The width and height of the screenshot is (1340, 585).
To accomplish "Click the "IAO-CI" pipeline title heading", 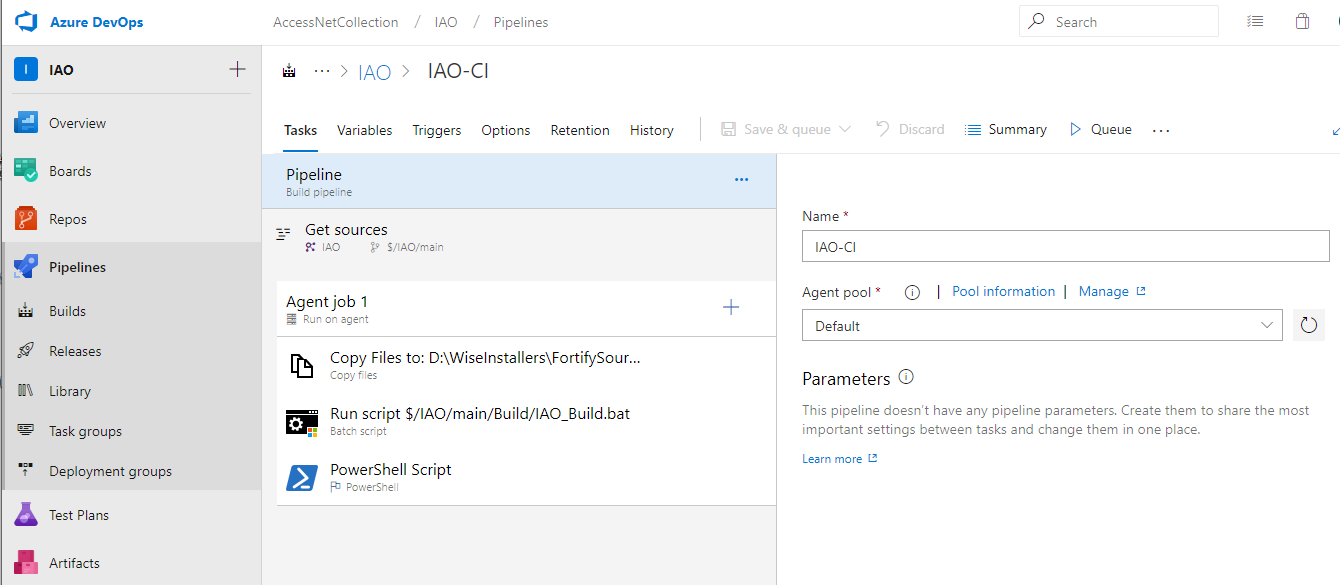I will (x=458, y=71).
